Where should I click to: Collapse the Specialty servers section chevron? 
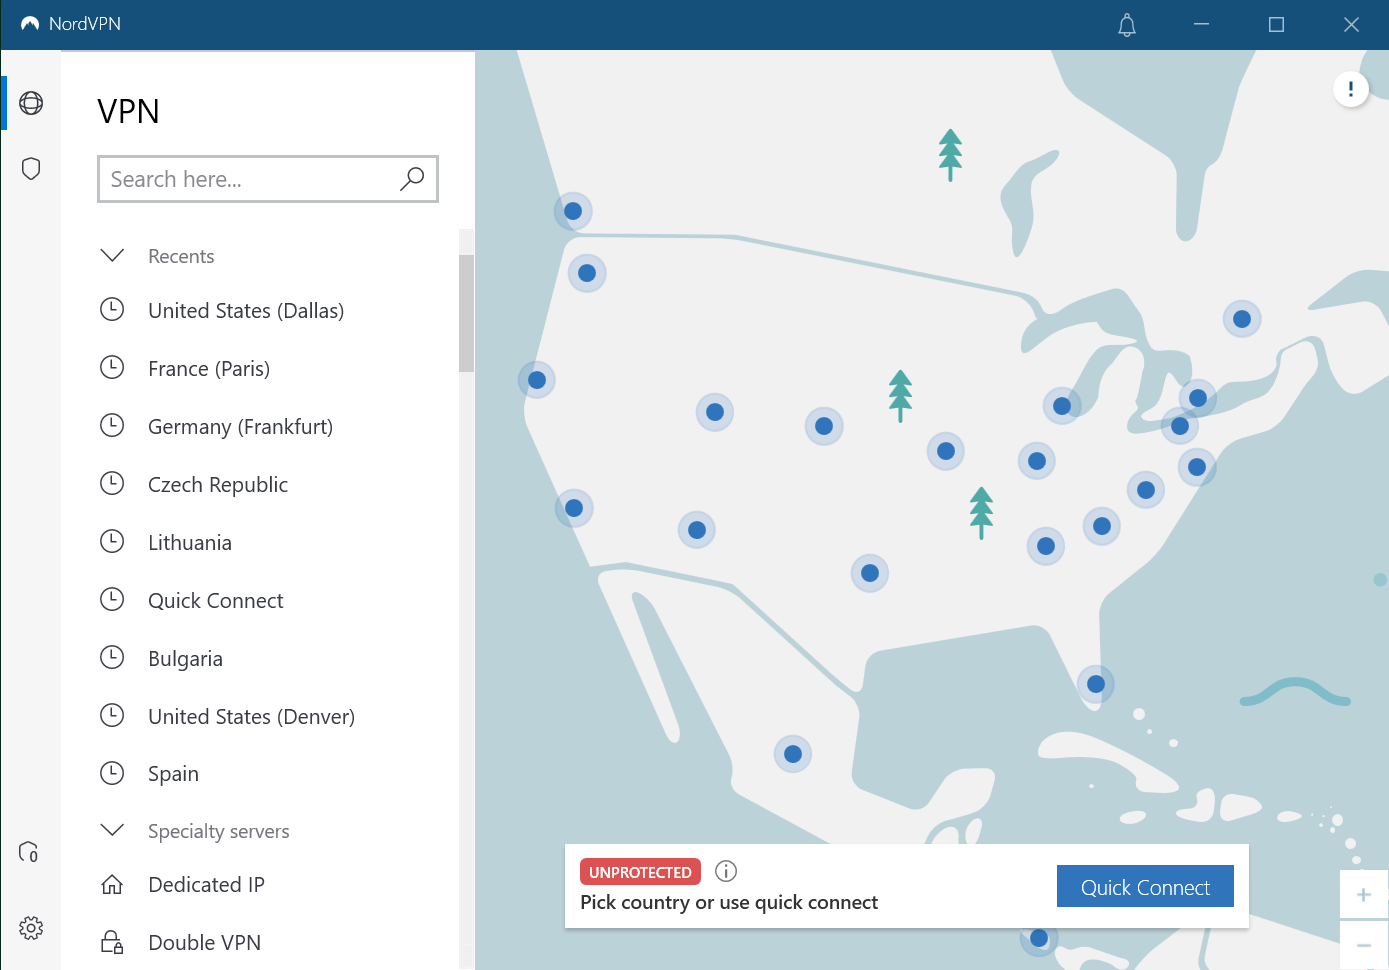coord(112,830)
